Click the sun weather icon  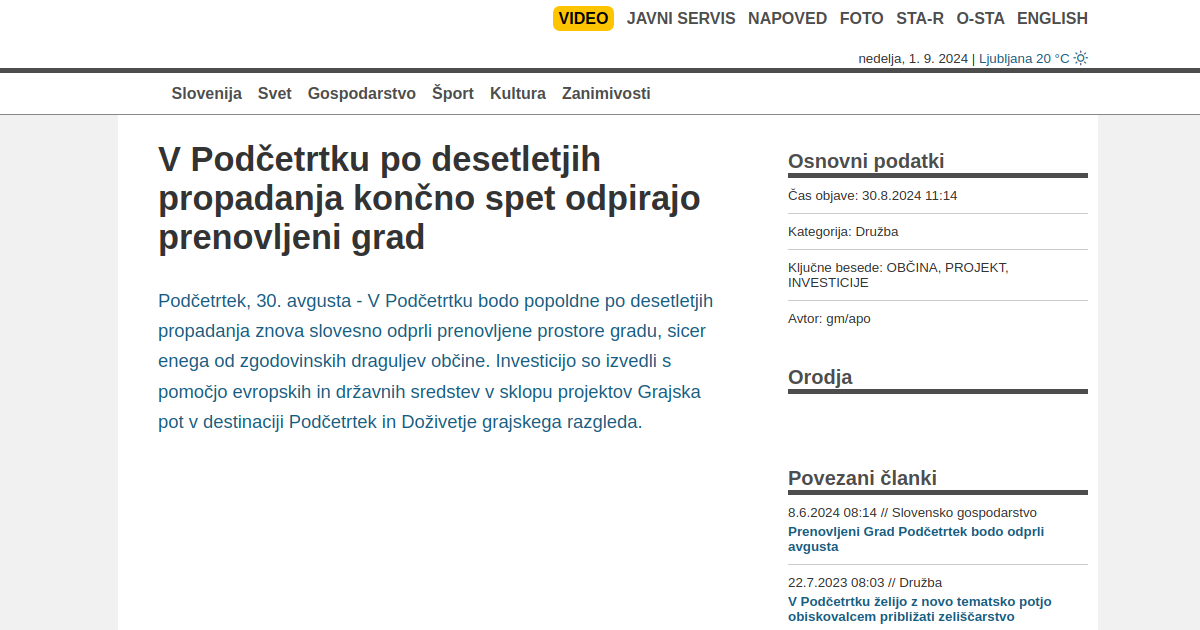1080,58
